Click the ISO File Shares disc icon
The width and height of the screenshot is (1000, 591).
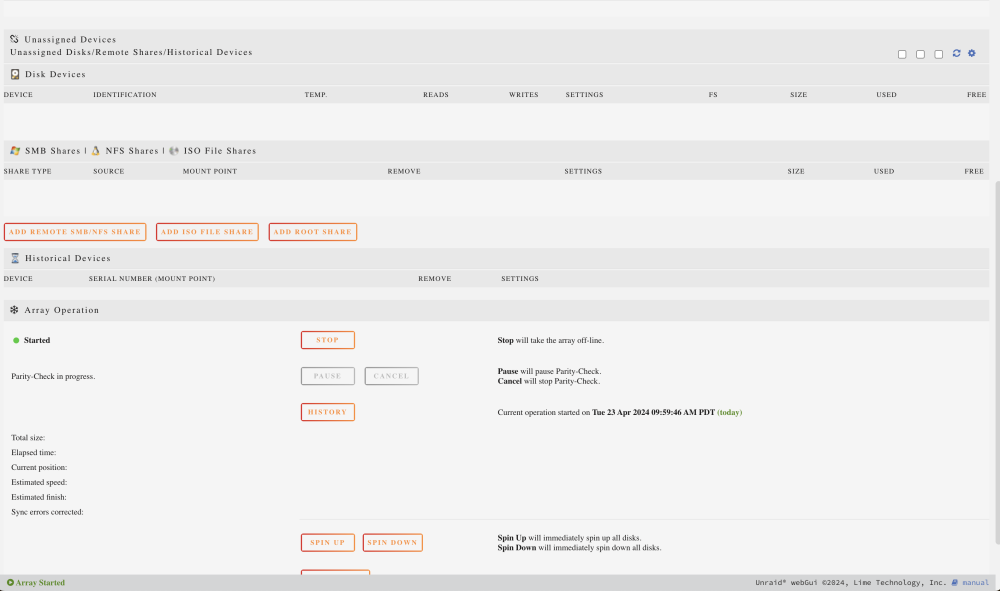coord(174,151)
